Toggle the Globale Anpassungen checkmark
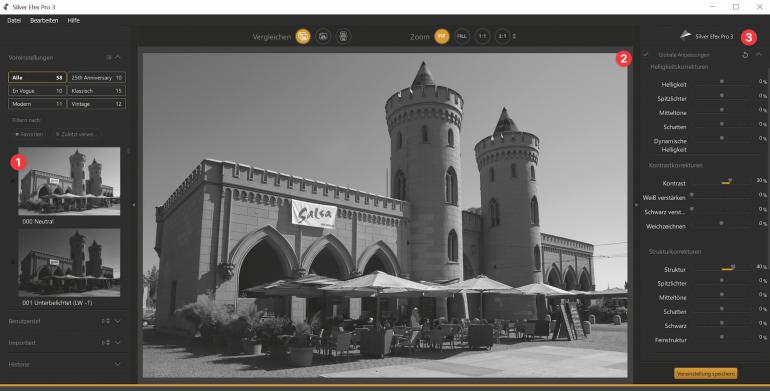770x391 pixels. 646,54
